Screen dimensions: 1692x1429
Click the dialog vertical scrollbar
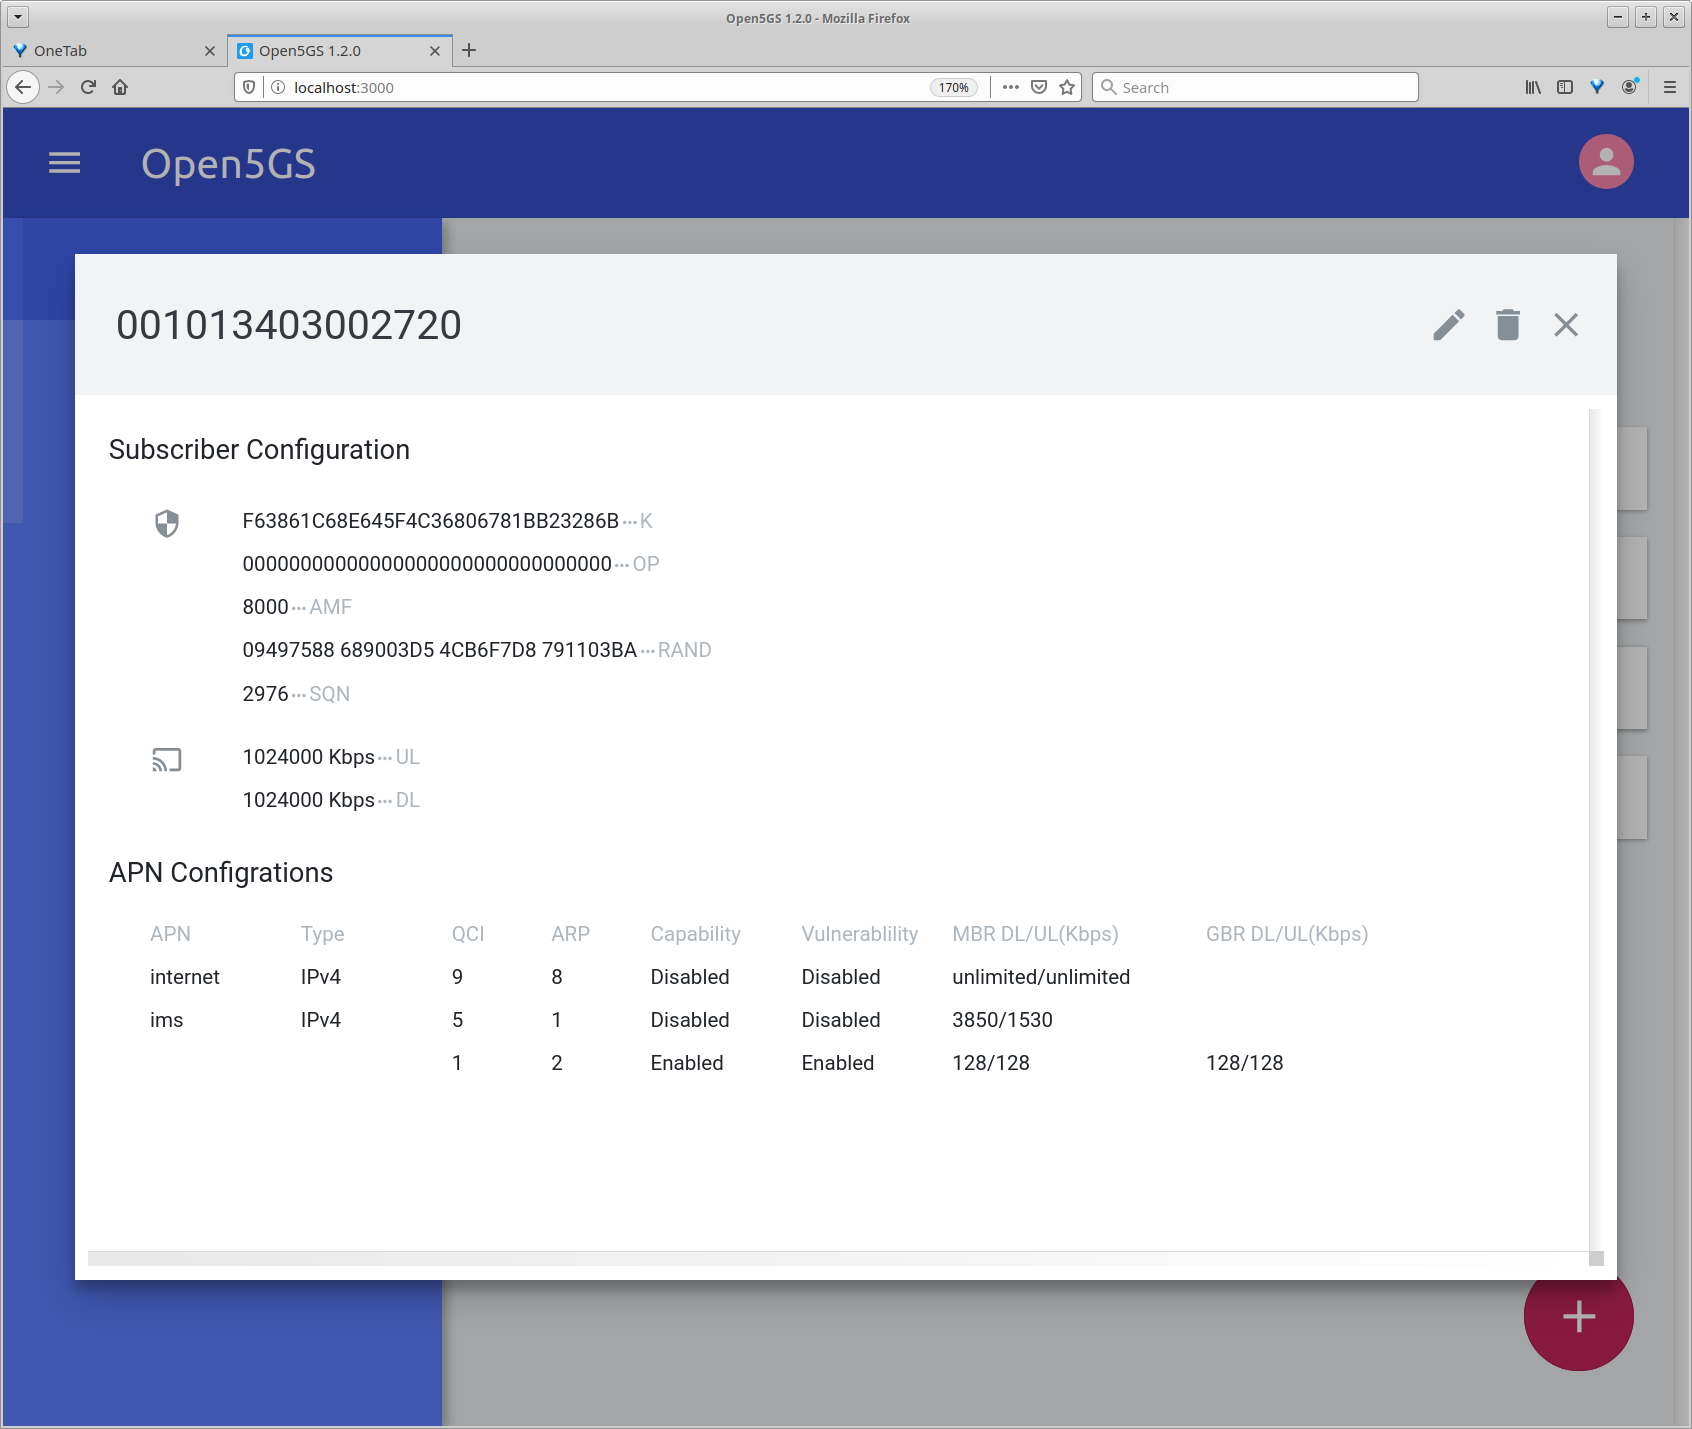(1595, 830)
